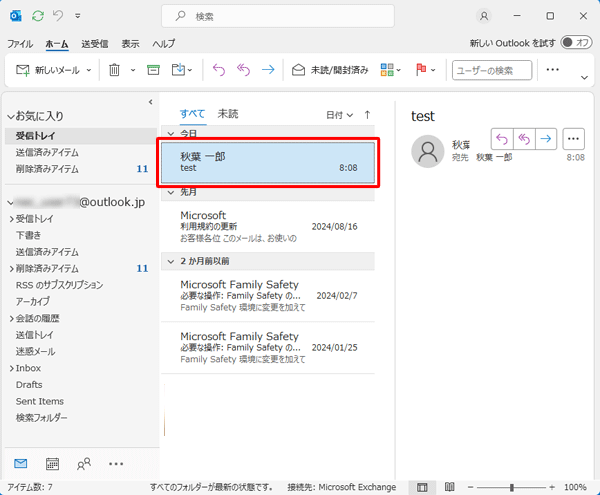Viewport: 600px width, 495px height.
Task: Click the send/receive sync icon in title bar
Action: (x=38, y=16)
